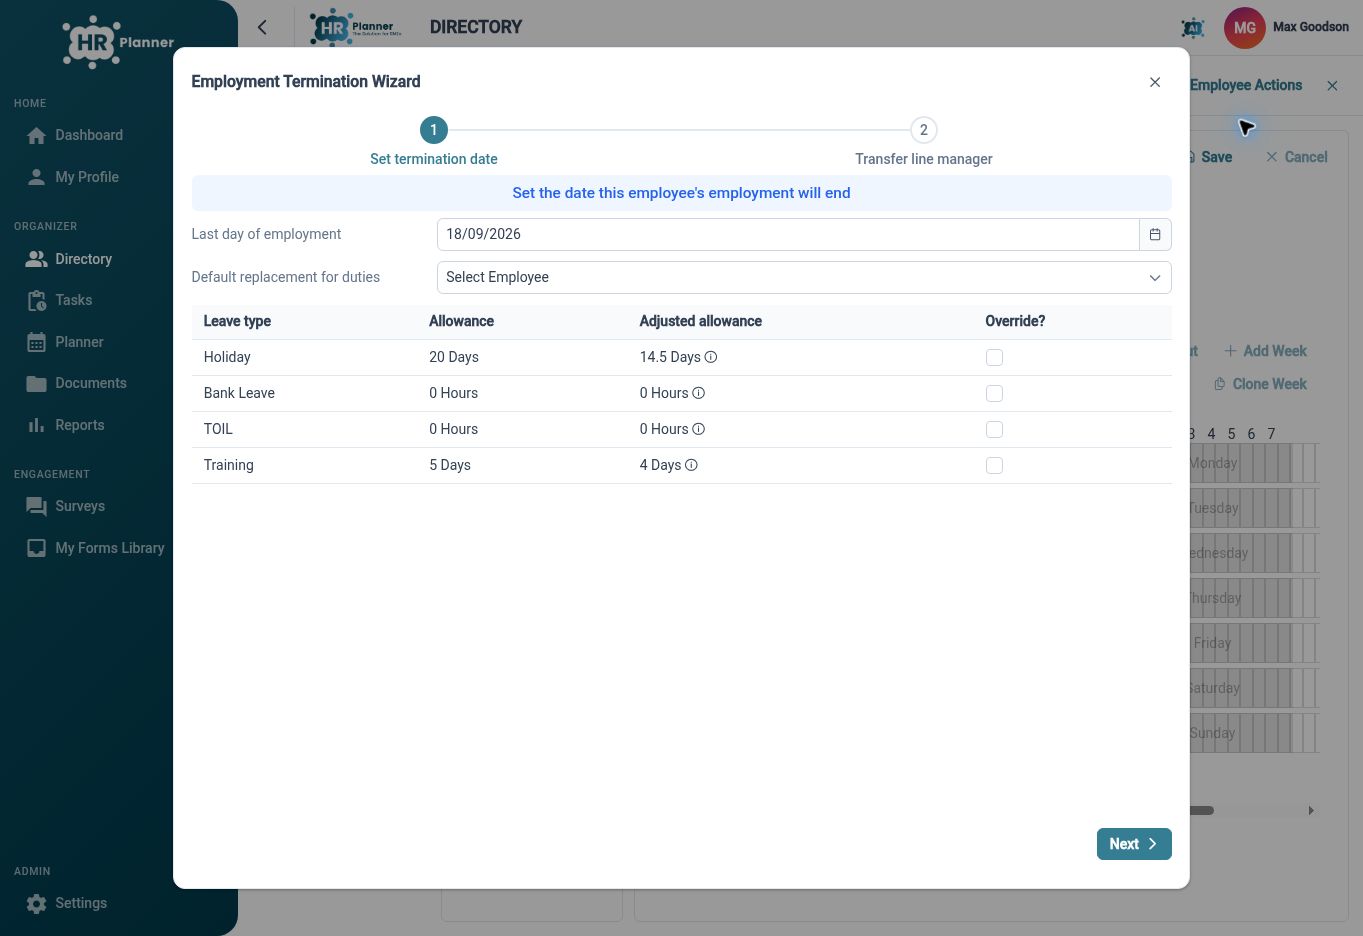Click the MG user avatar
Image resolution: width=1363 pixels, height=936 pixels.
pos(1245,28)
